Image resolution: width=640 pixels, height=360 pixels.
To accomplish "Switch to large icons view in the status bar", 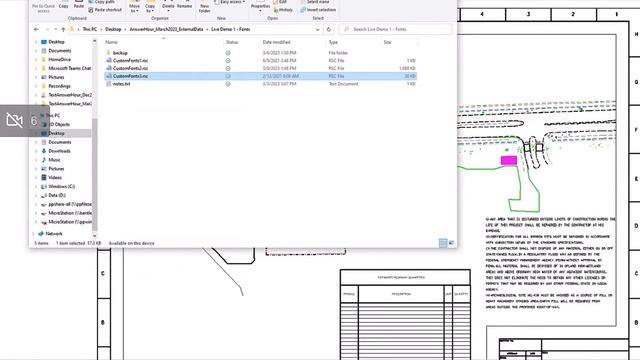I will pyautogui.click(x=451, y=243).
